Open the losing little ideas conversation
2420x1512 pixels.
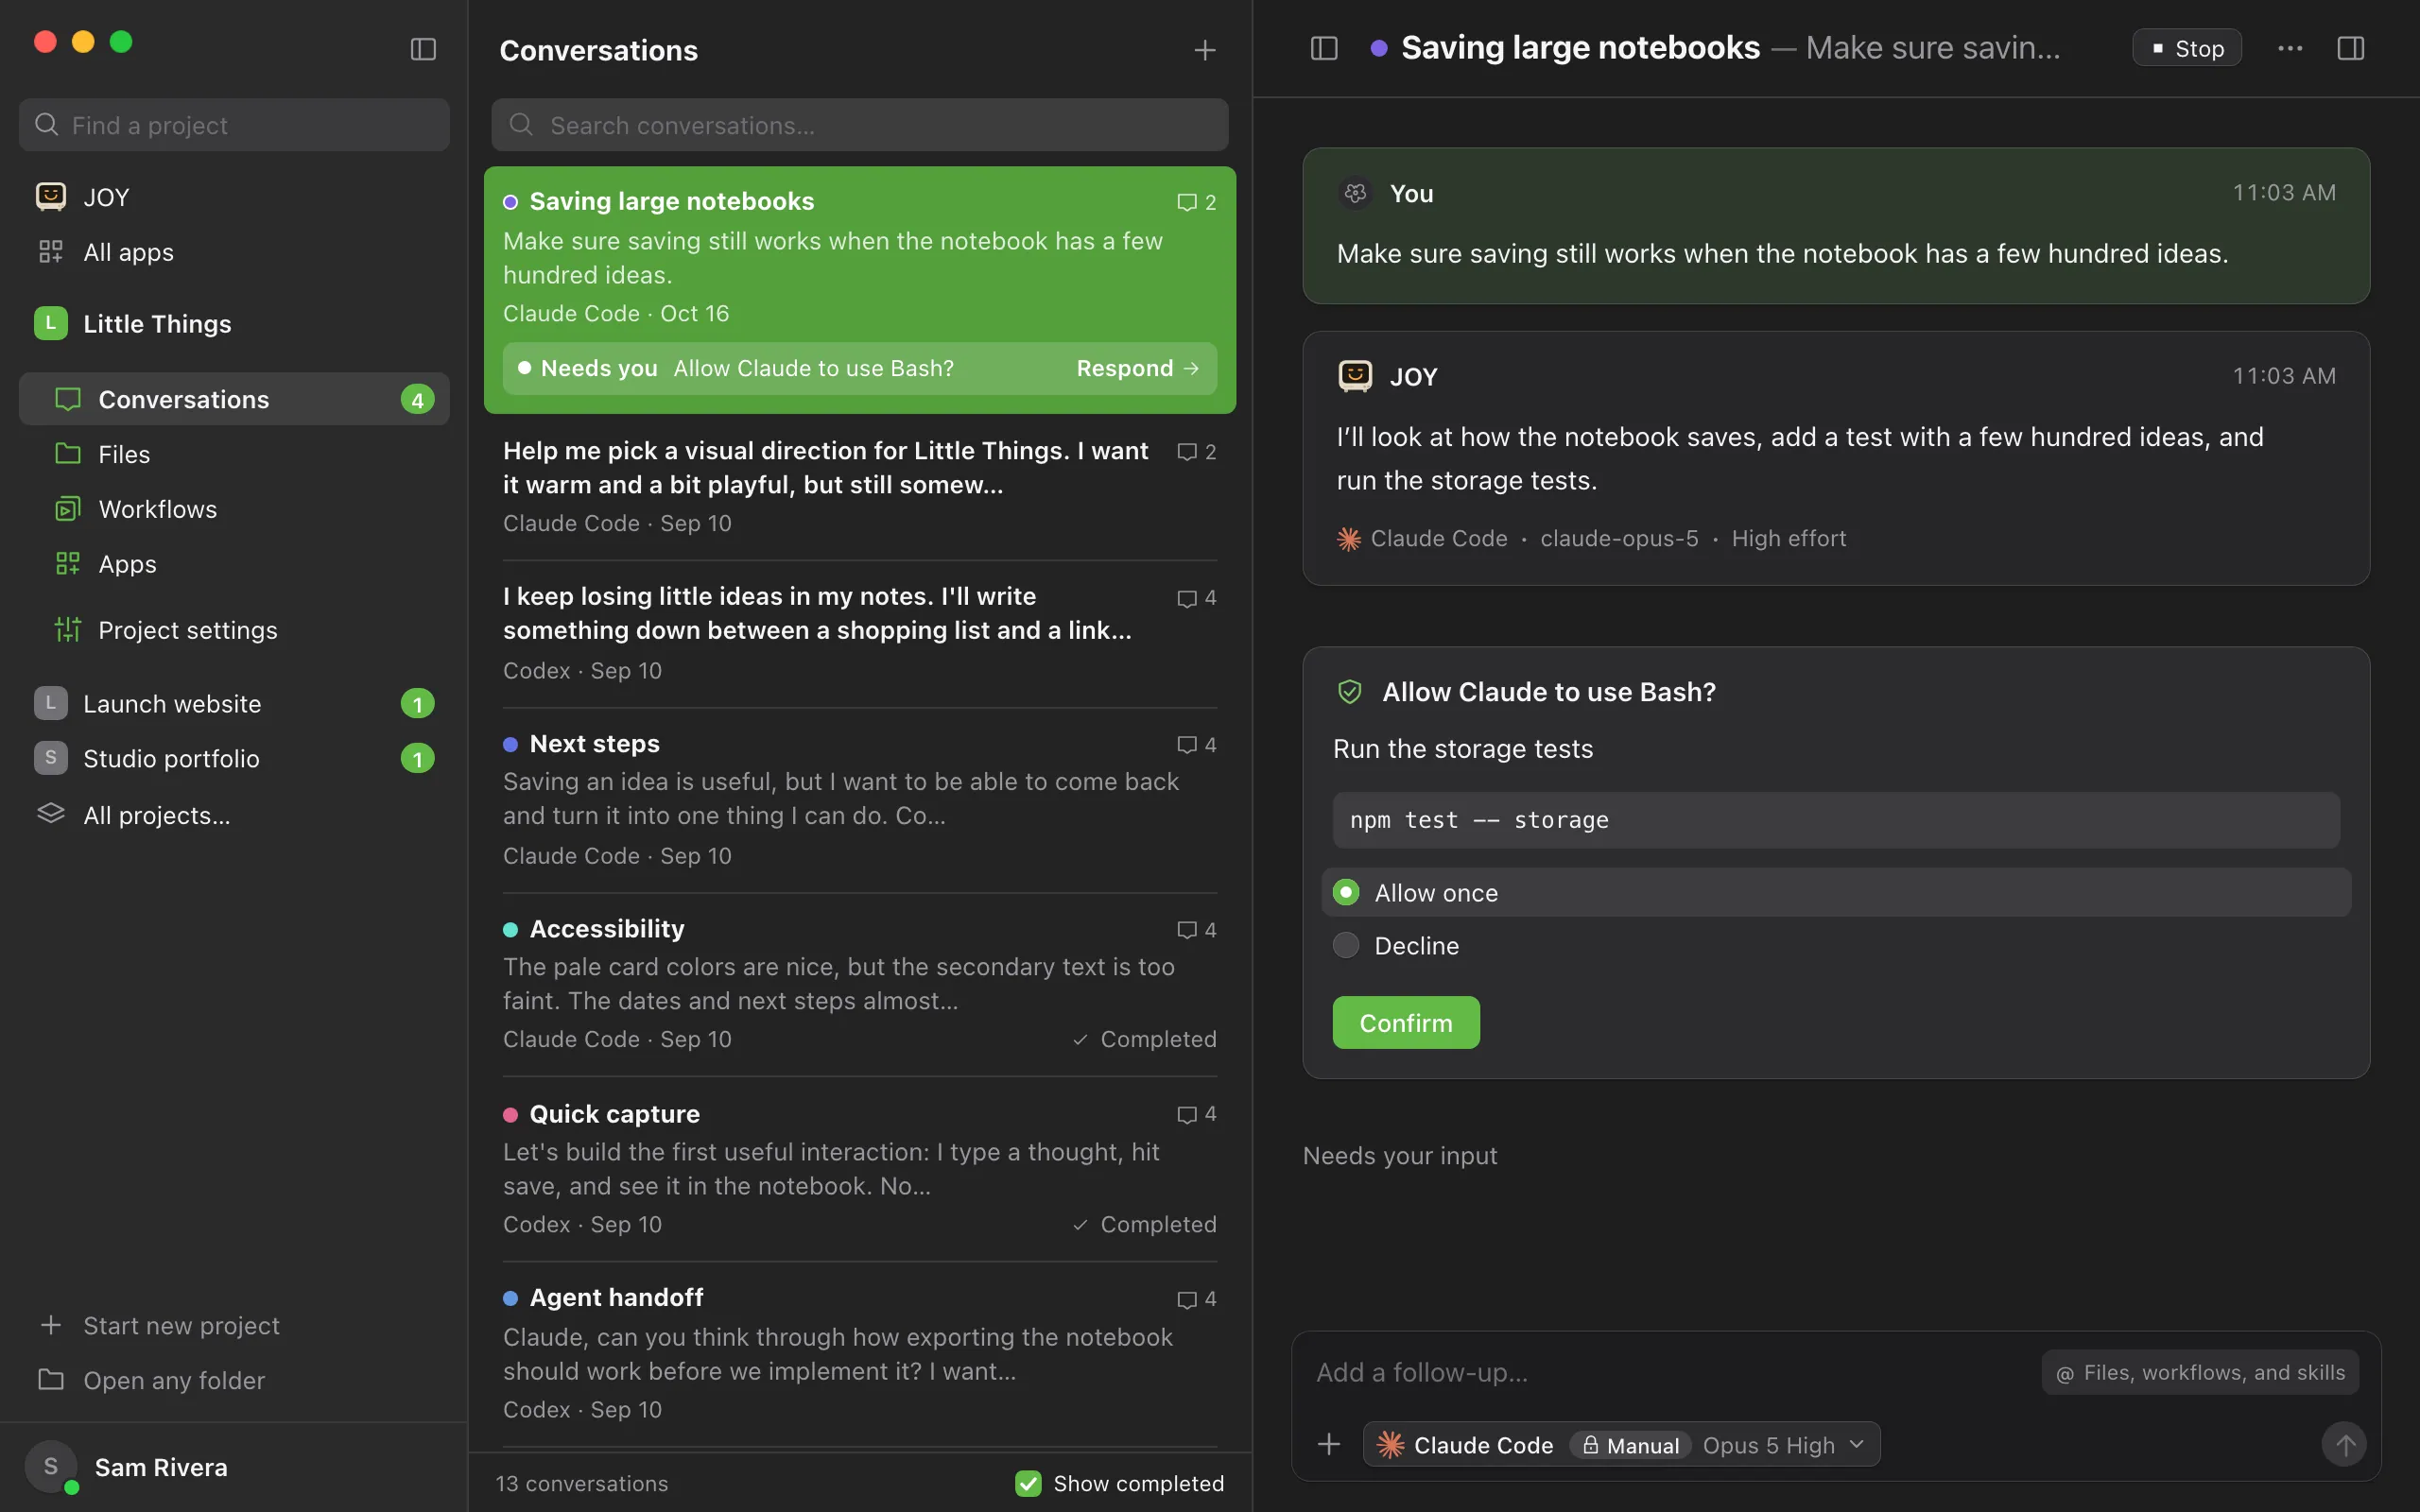(x=860, y=634)
